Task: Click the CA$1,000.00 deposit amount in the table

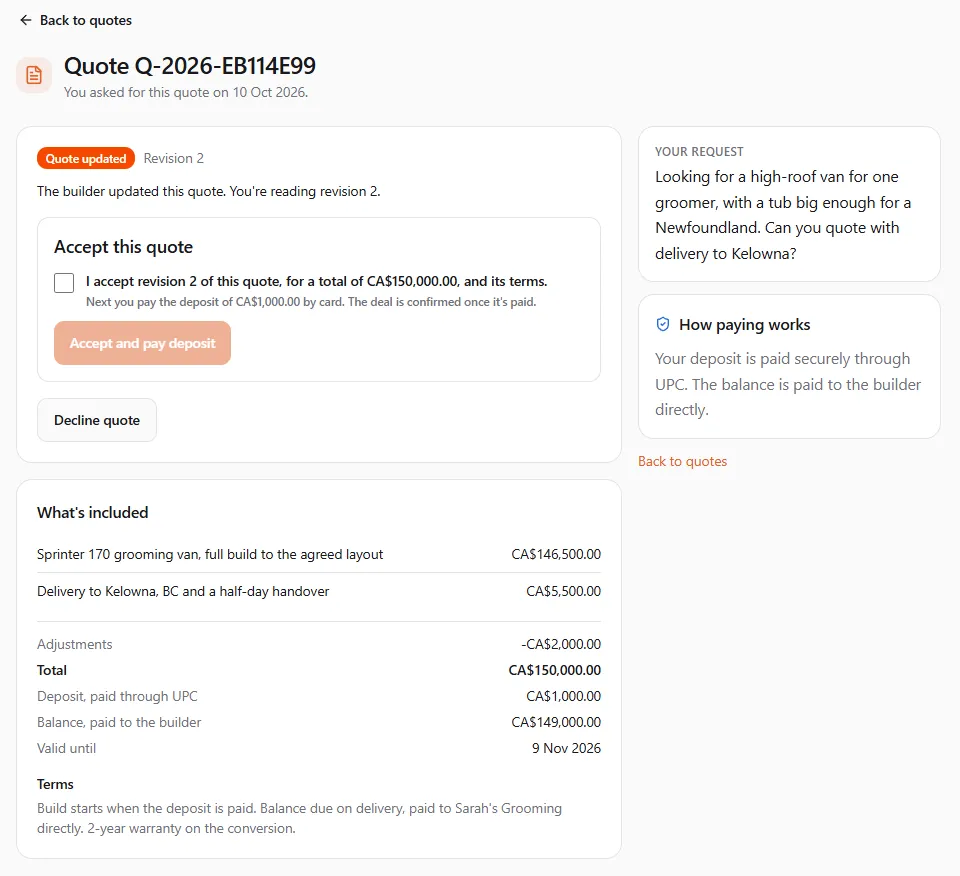Action: 563,697
